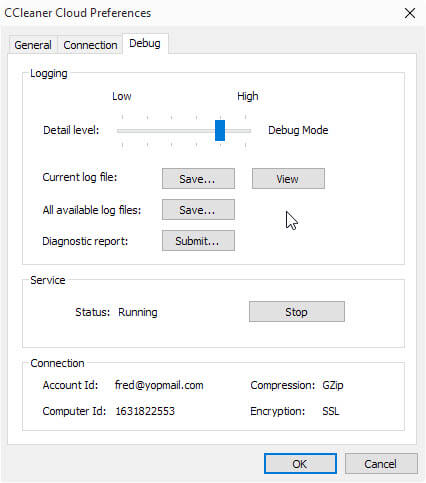Click the Diagnostic report label
Screen dimensions: 426x483
point(85,241)
